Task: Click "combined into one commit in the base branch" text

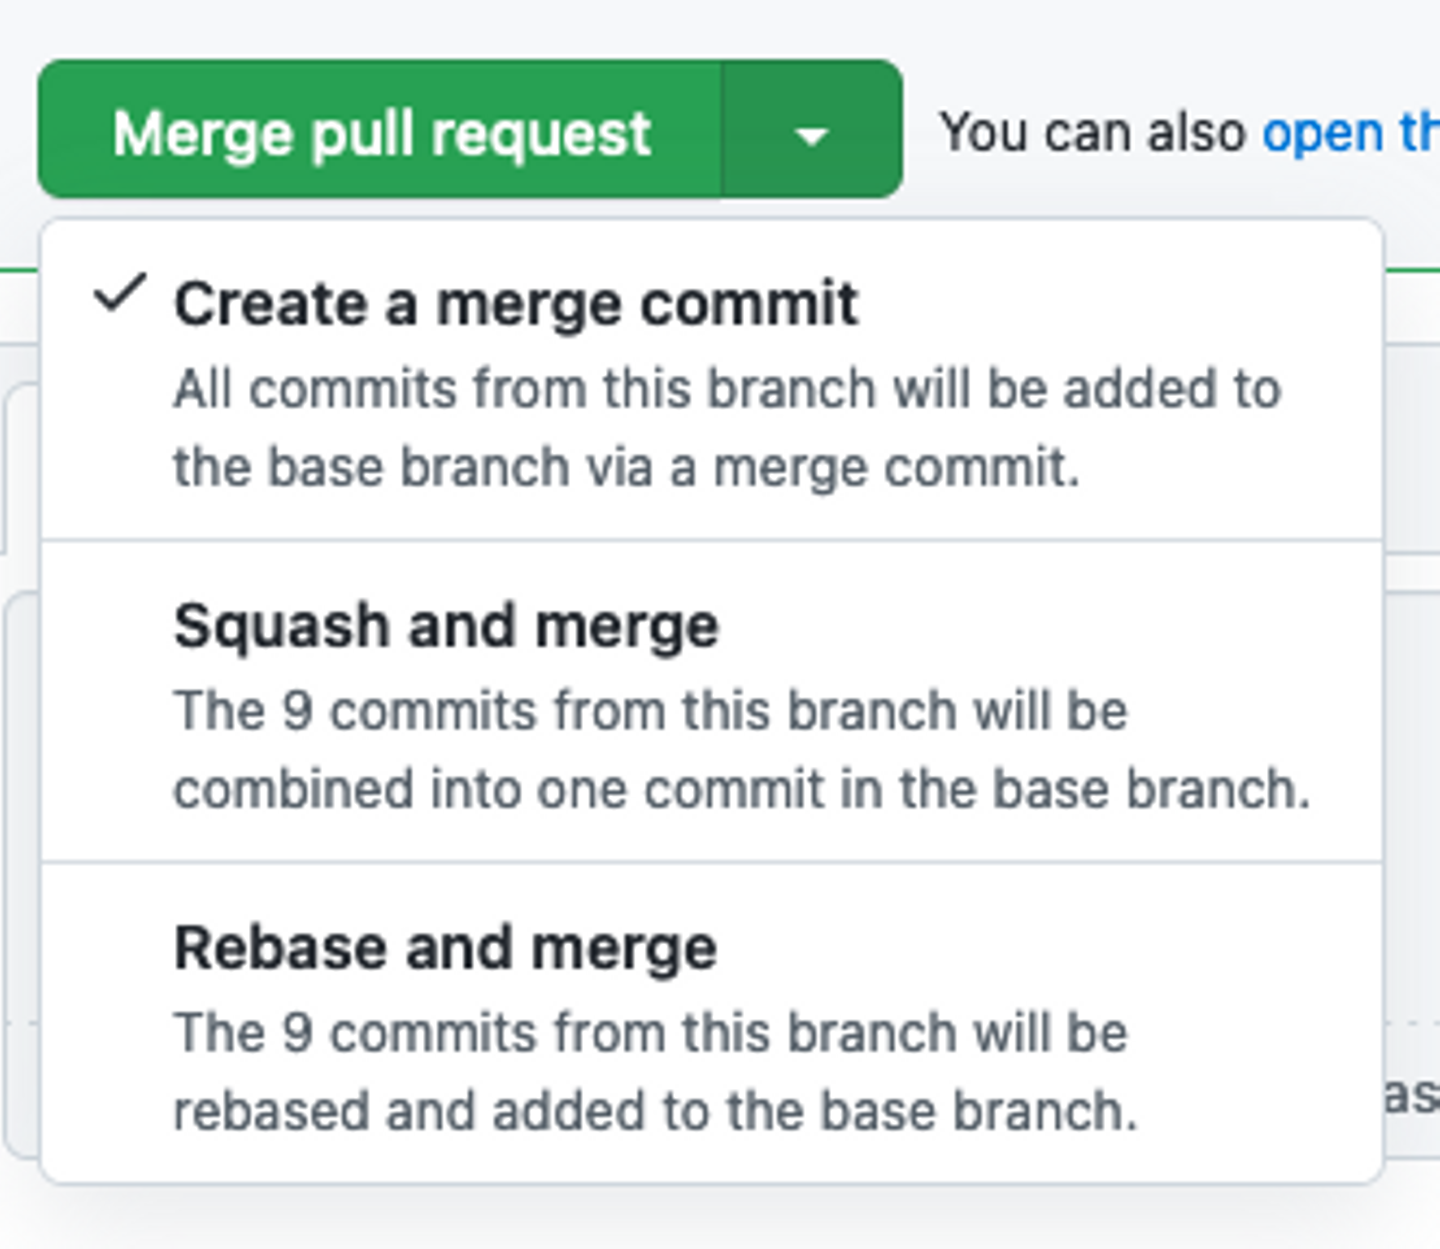Action: (741, 790)
